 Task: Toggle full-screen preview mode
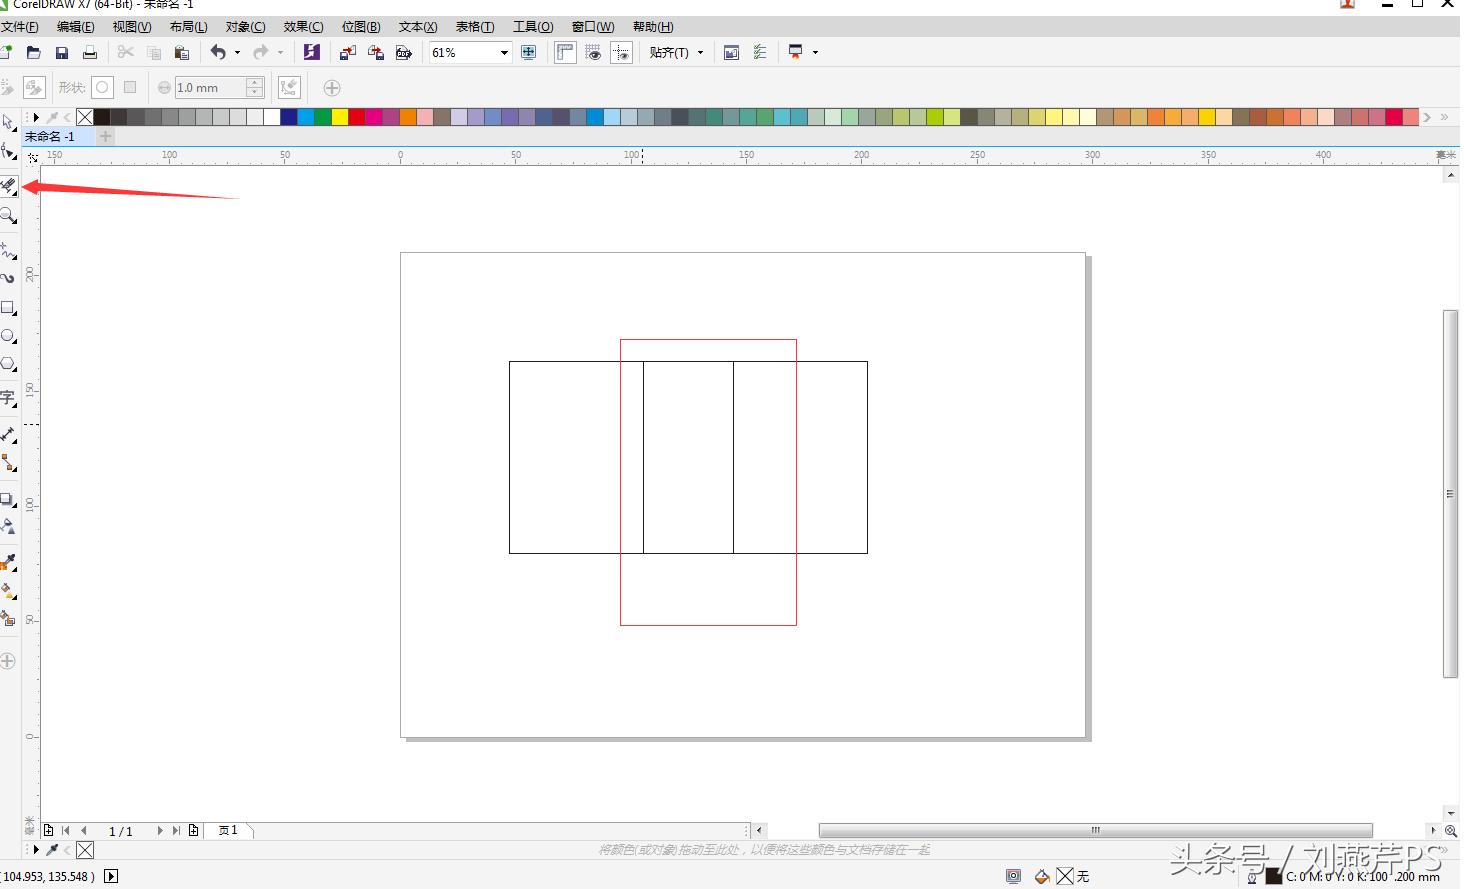tap(529, 52)
